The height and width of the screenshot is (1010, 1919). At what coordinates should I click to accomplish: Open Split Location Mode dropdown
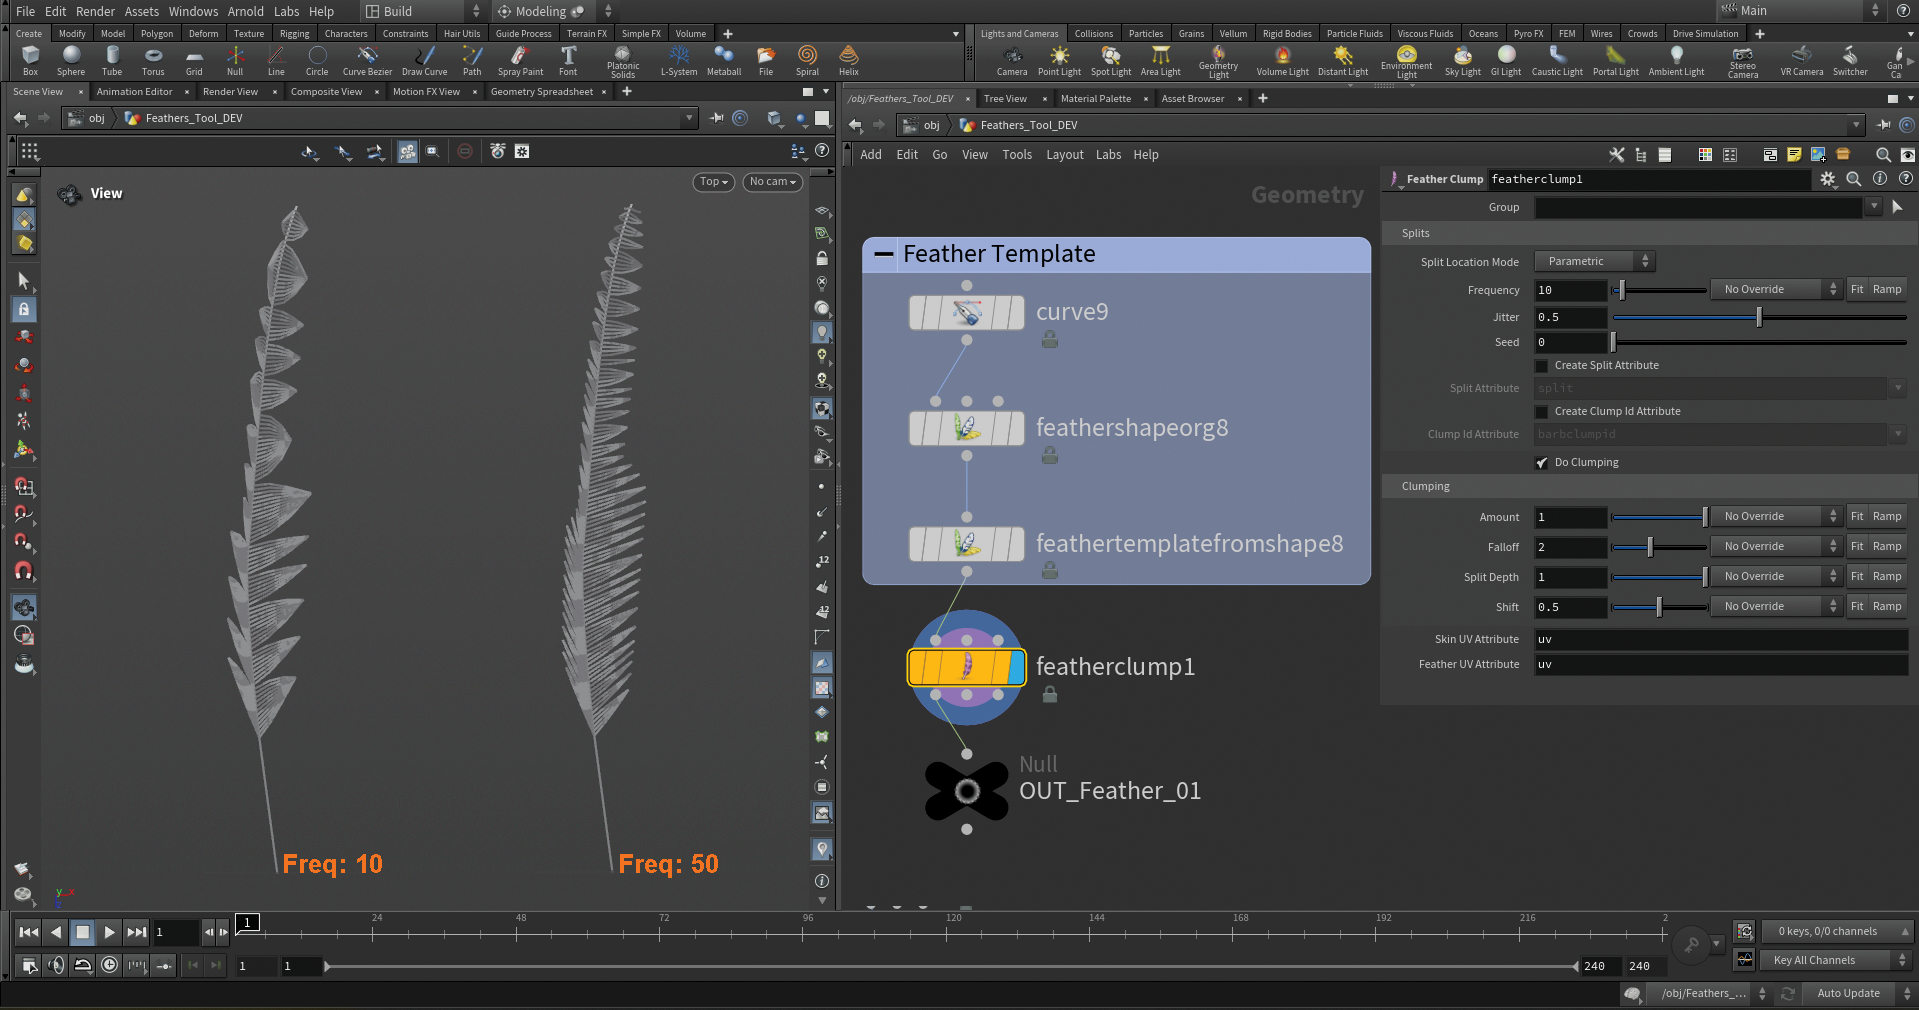coord(1595,261)
